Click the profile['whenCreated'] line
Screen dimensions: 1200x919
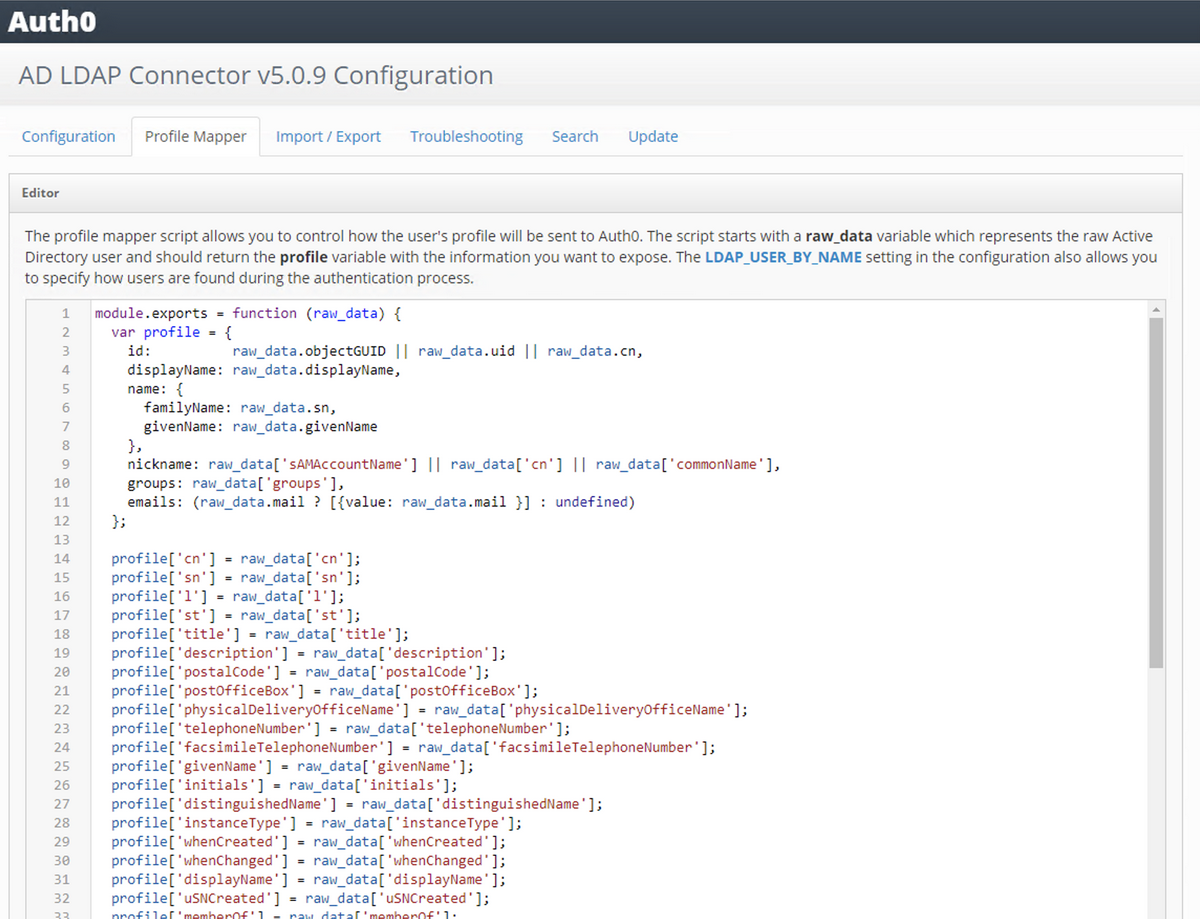coord(308,842)
